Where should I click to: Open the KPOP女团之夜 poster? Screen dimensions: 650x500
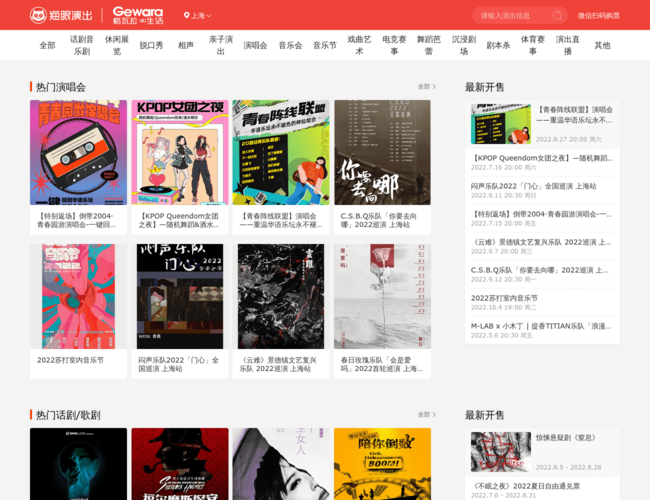(x=180, y=152)
